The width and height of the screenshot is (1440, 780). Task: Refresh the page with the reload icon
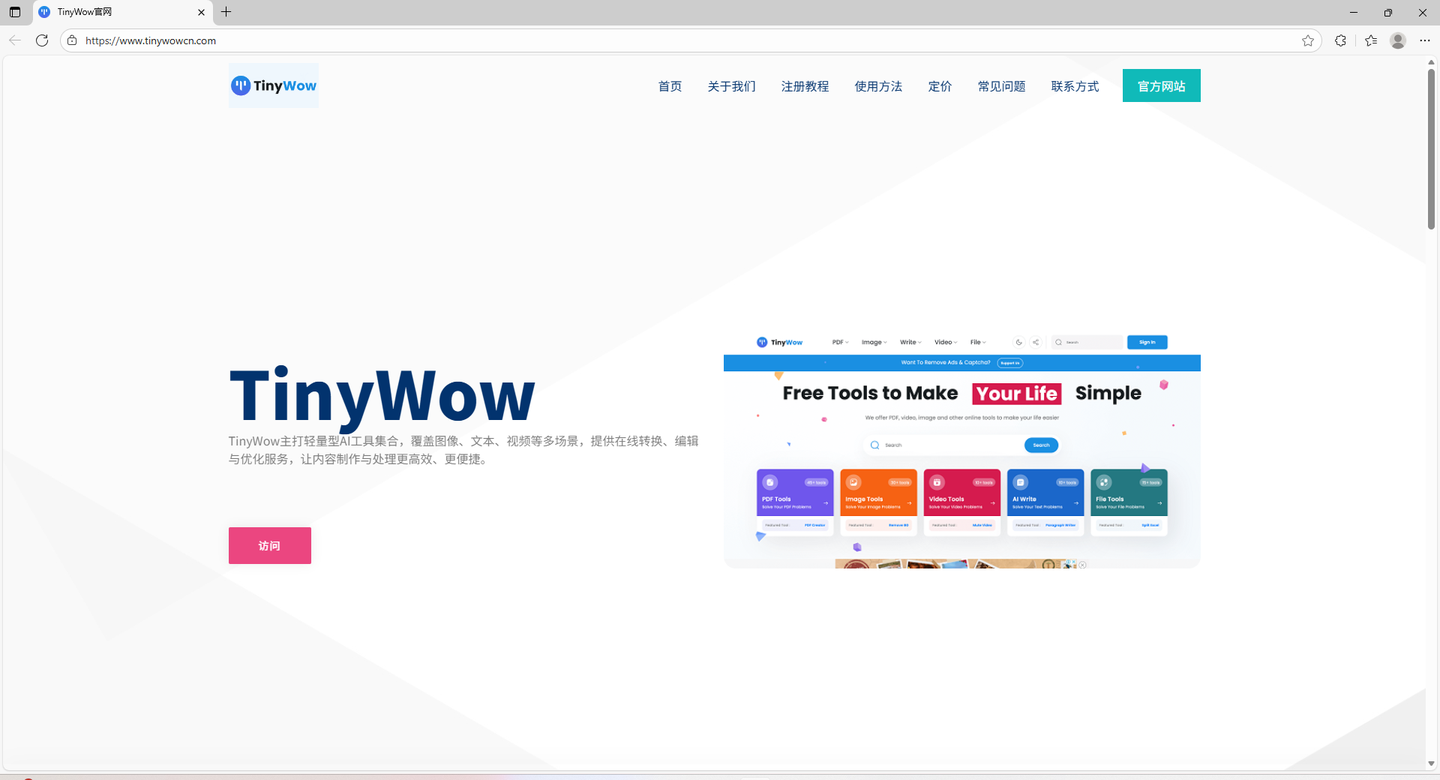[42, 40]
